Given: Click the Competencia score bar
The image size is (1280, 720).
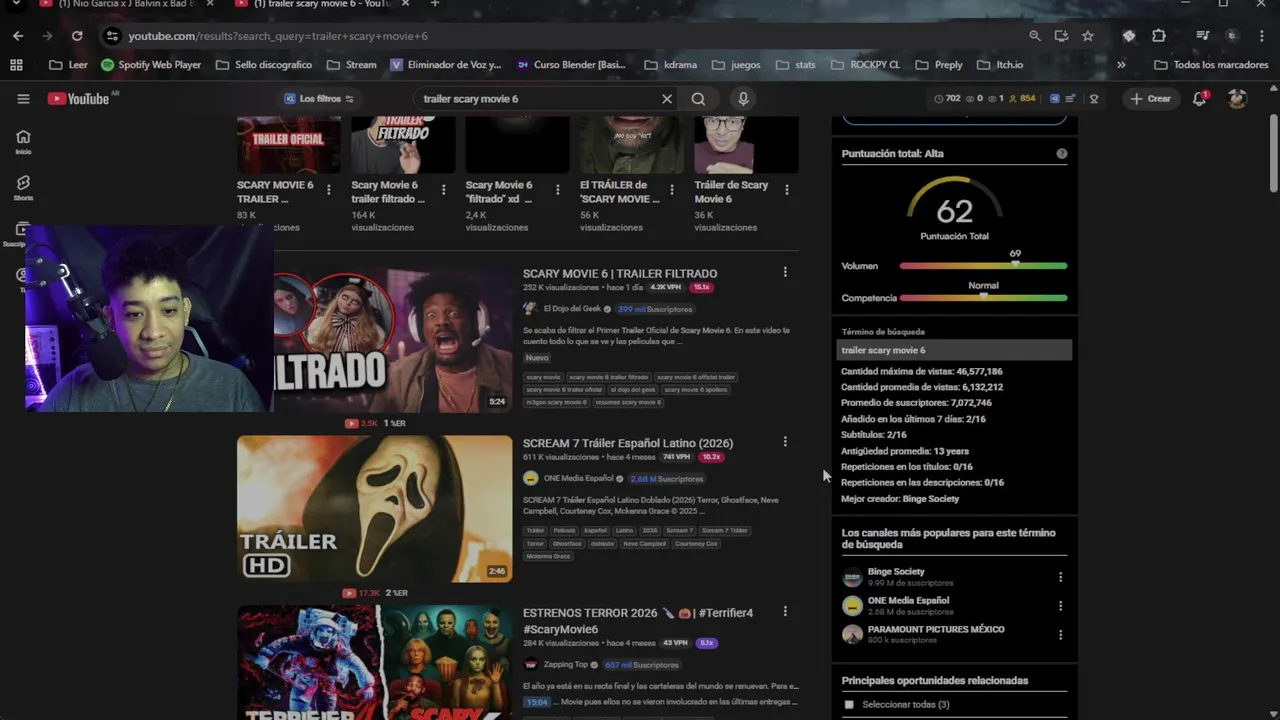Looking at the screenshot, I should point(983,298).
